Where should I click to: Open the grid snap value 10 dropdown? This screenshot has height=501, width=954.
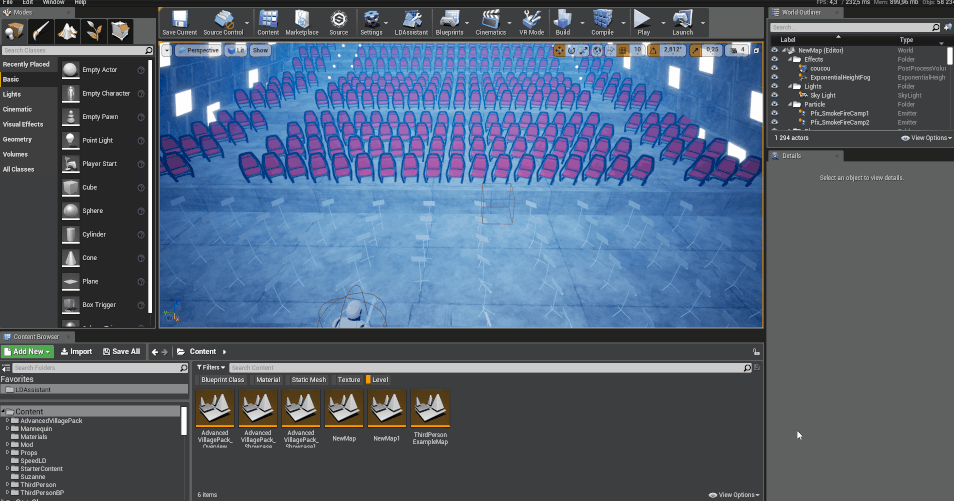pos(638,50)
